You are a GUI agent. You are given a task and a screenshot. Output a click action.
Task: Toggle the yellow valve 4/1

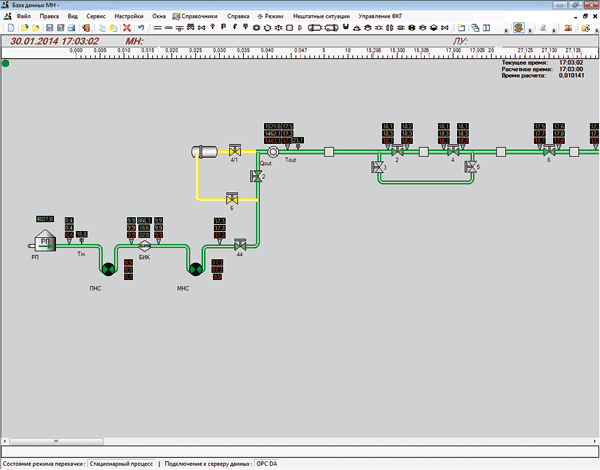coord(235,150)
